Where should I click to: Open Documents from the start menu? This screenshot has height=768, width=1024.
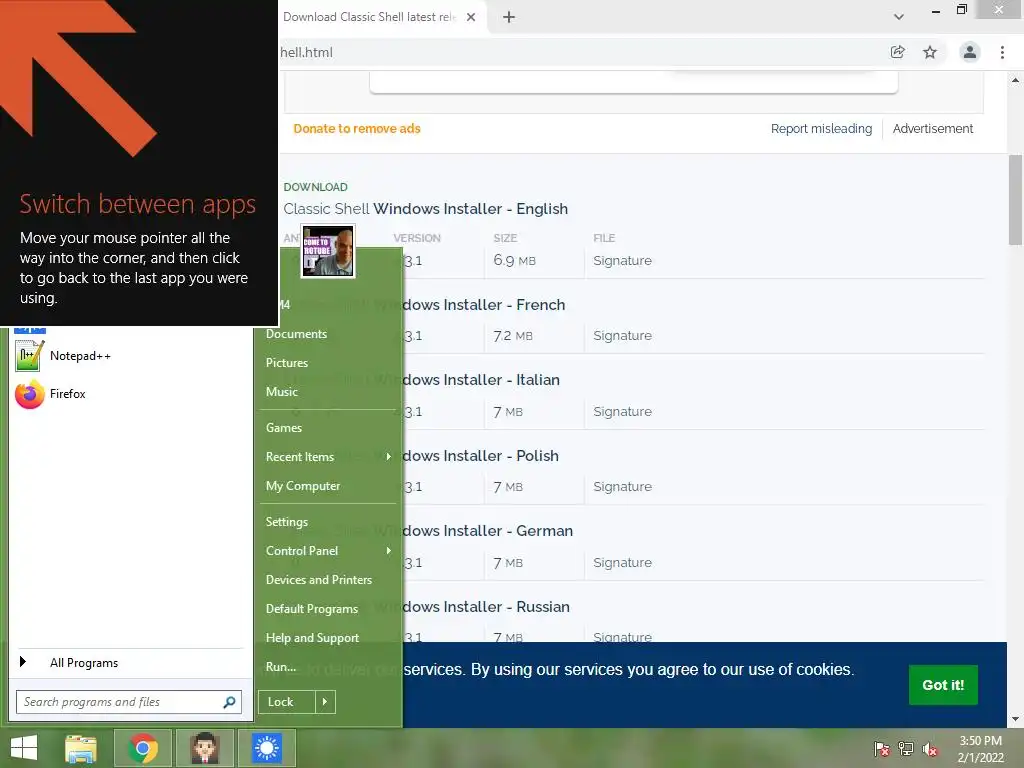[x=296, y=334]
